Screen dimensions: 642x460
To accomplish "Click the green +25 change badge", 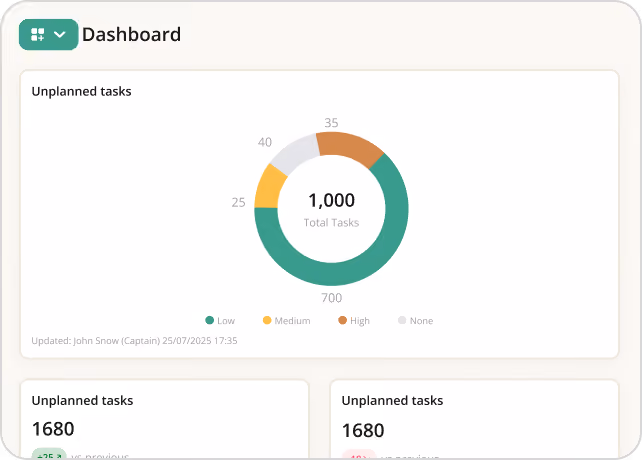I will [49, 454].
